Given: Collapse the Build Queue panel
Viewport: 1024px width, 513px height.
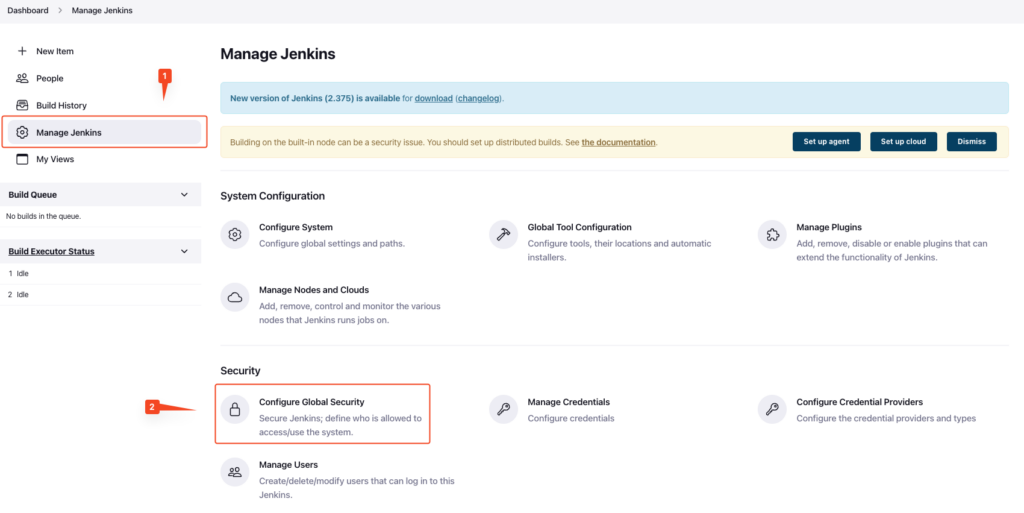Looking at the screenshot, I should click(x=184, y=194).
